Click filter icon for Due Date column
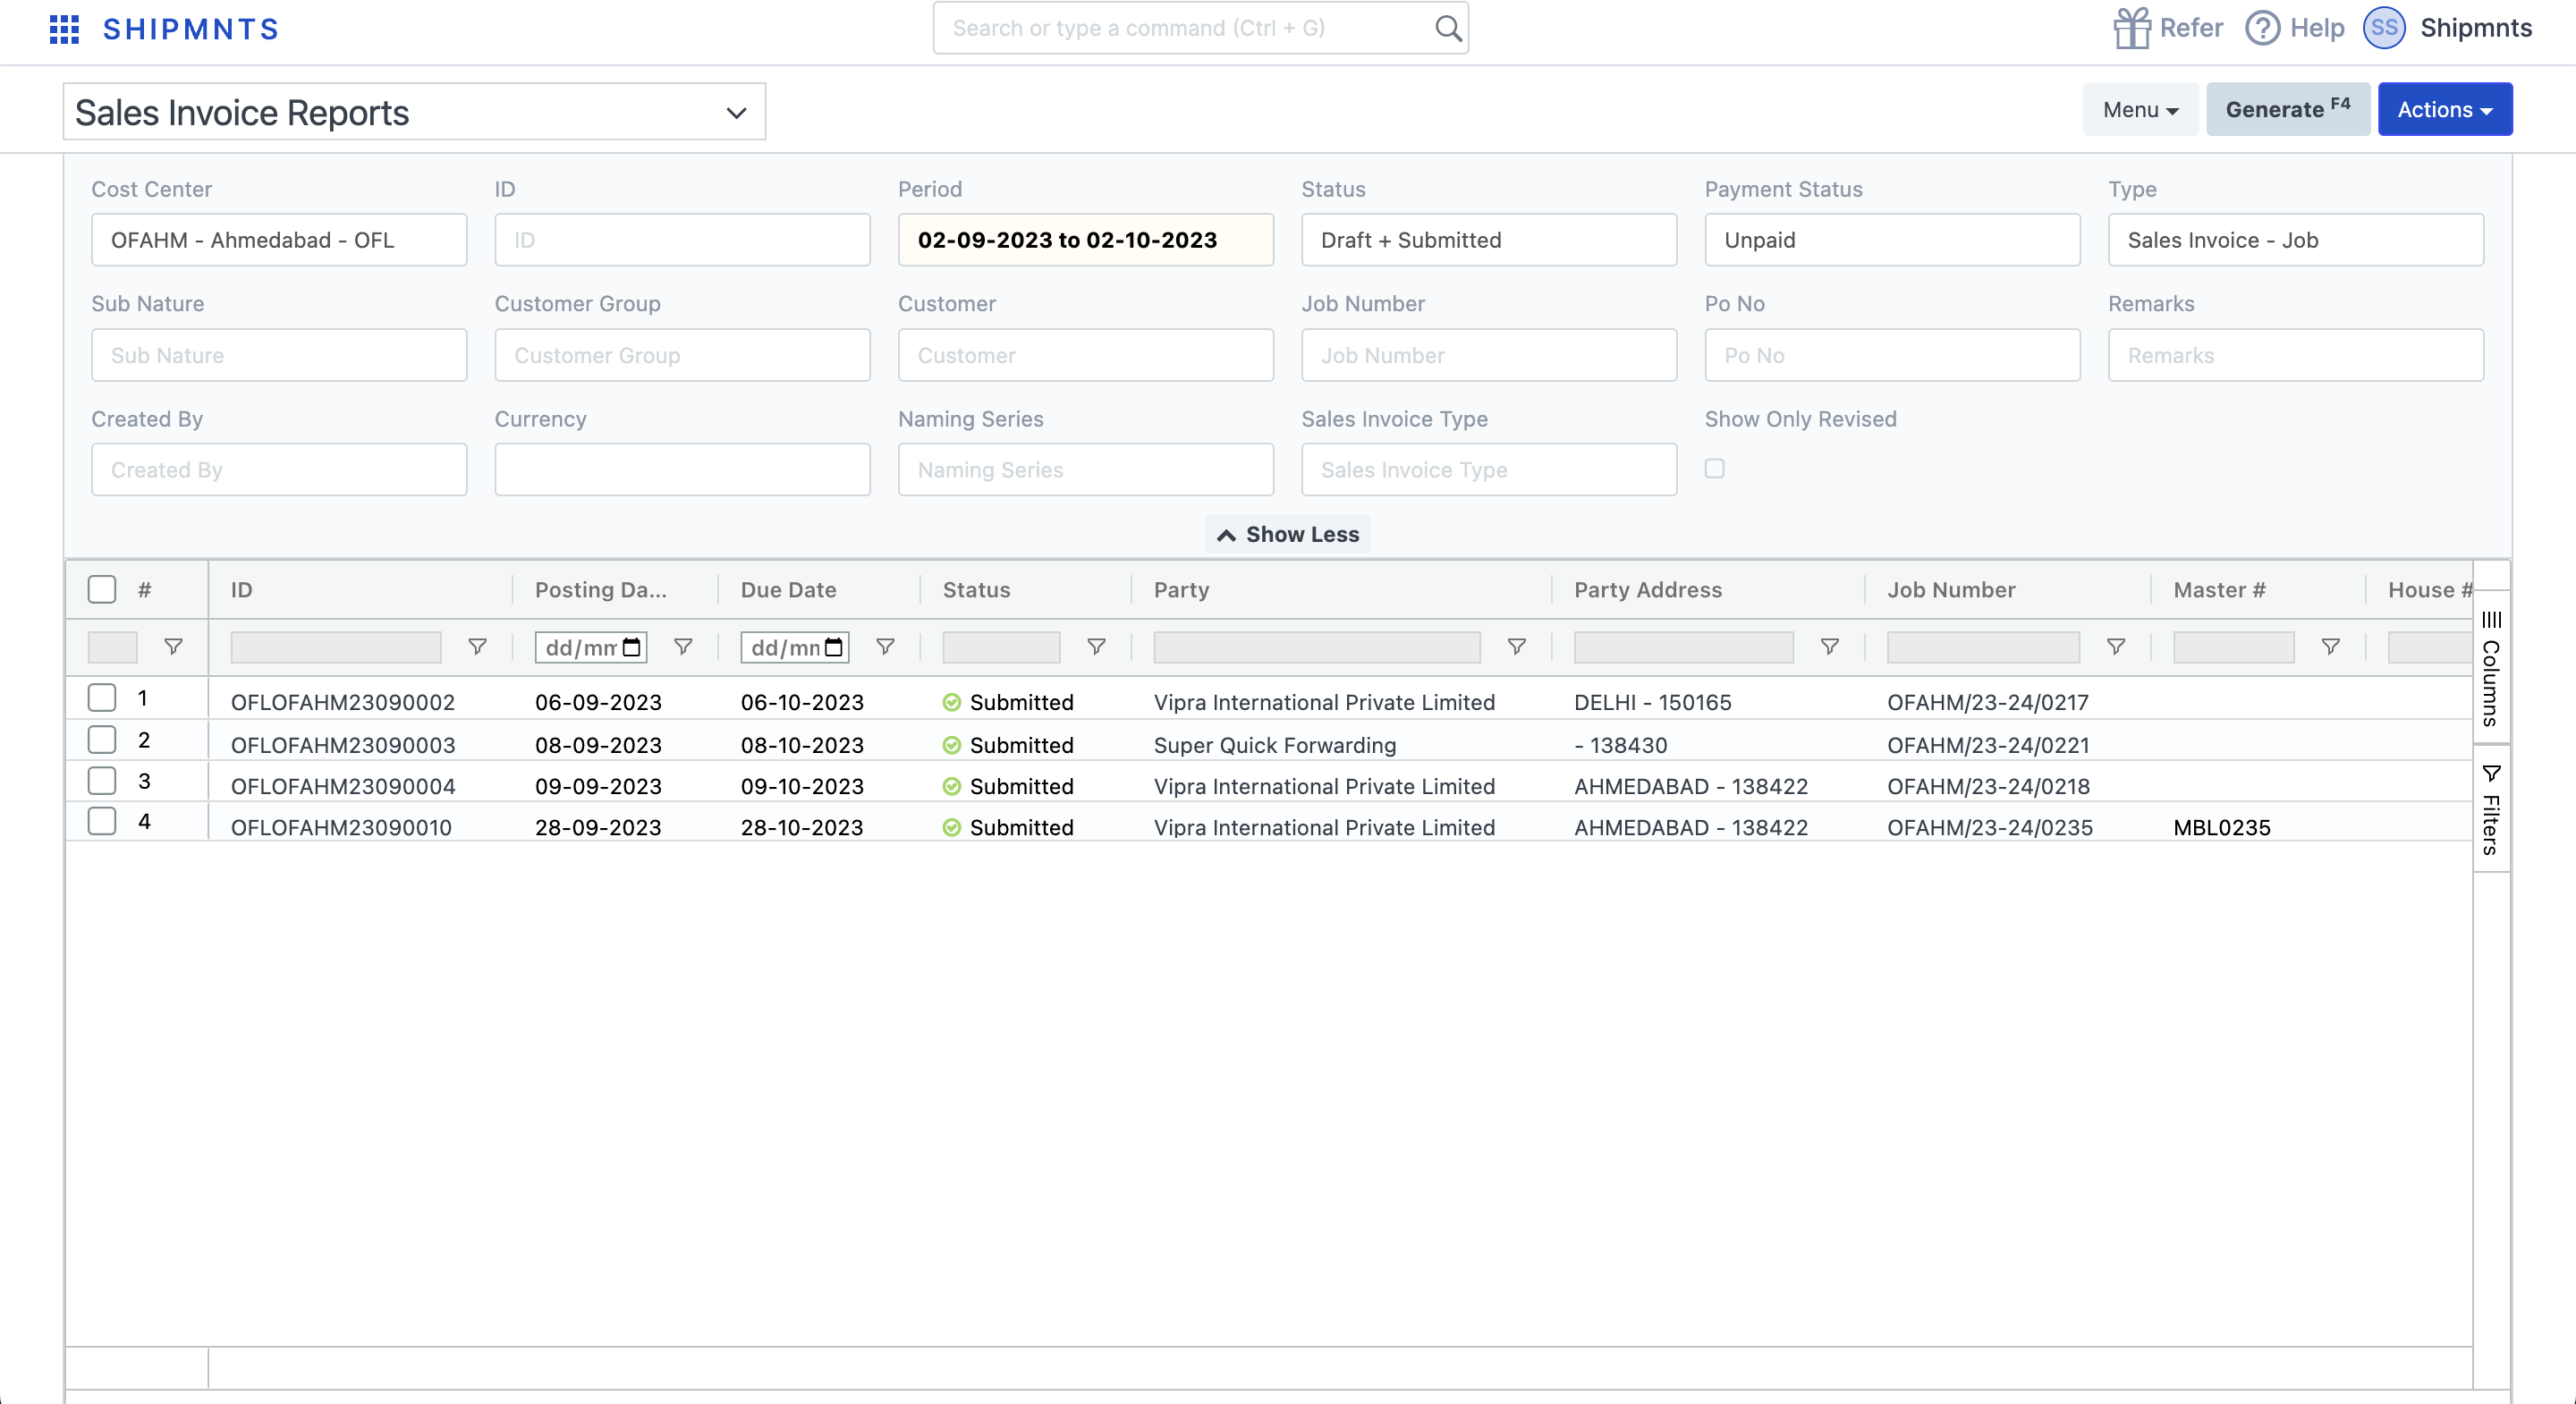Screen dimensions: 2576x1404 (x=885, y=647)
